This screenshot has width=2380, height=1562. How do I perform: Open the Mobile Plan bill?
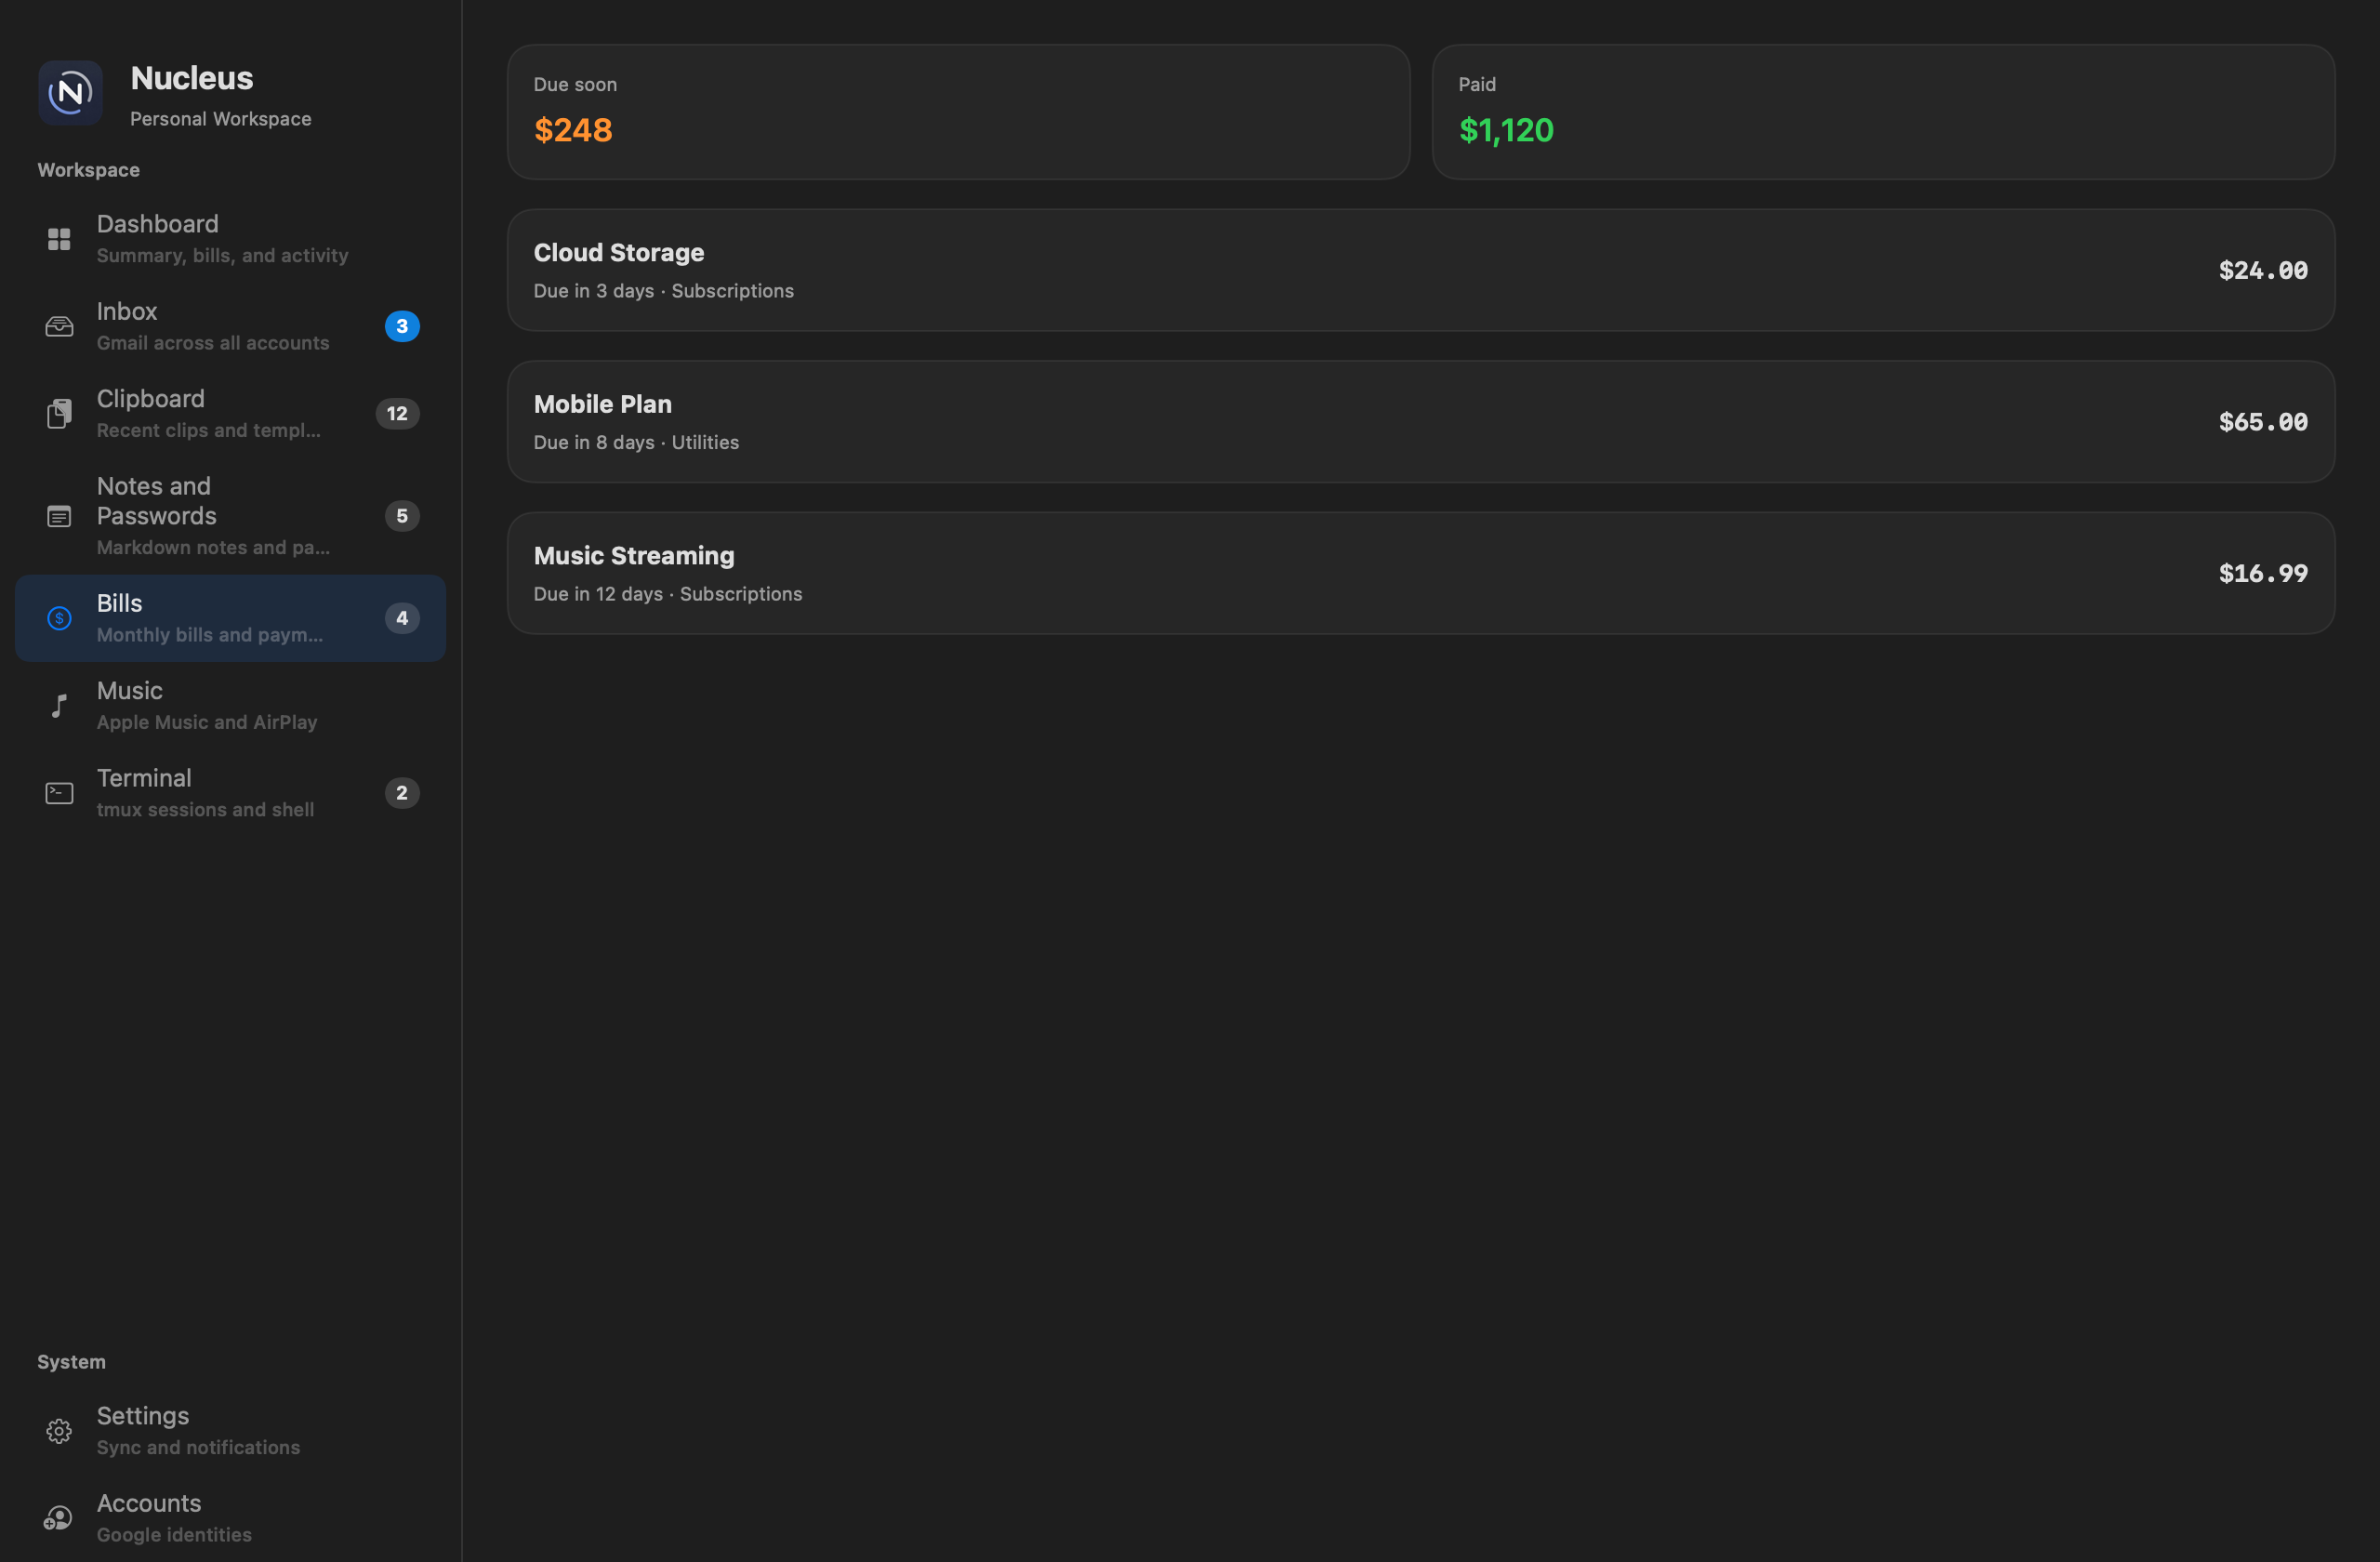tap(1421, 422)
